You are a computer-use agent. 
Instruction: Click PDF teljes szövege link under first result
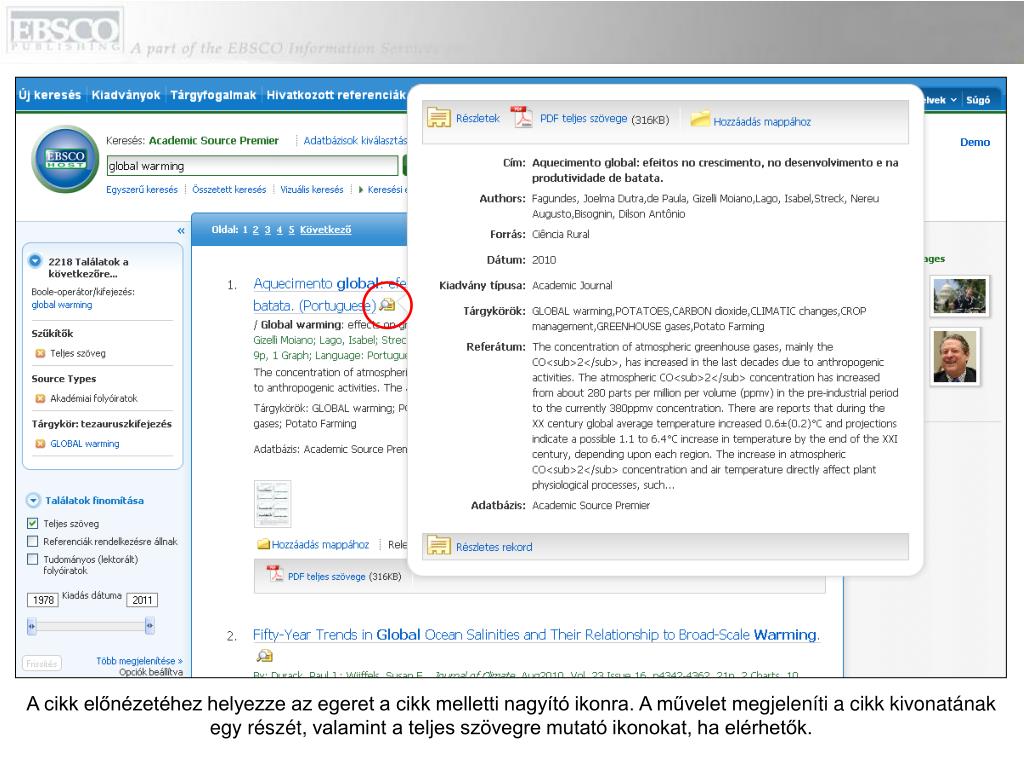pos(327,577)
